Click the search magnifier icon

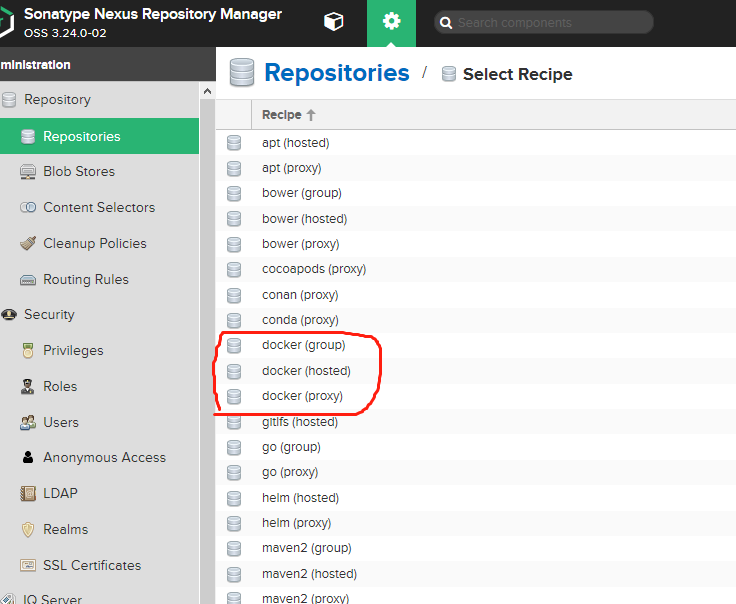pos(446,23)
